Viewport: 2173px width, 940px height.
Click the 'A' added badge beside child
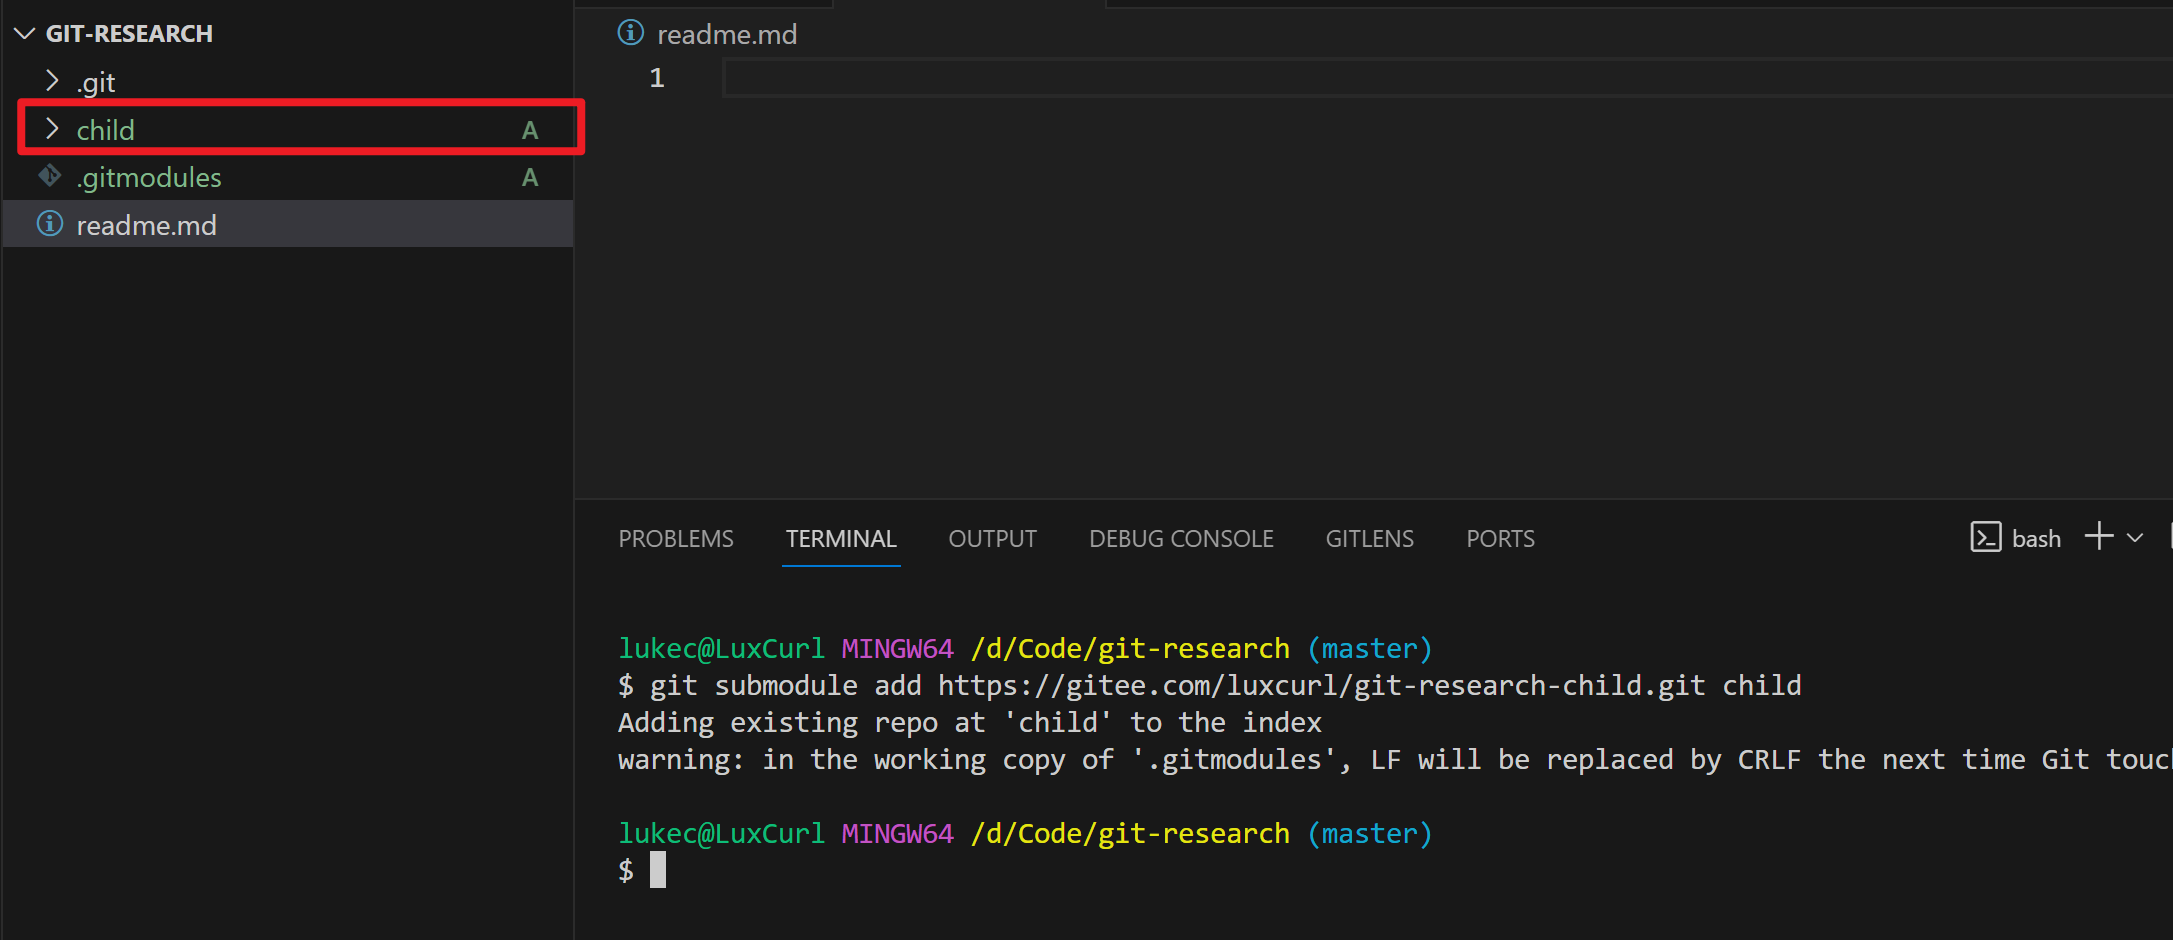tap(530, 130)
